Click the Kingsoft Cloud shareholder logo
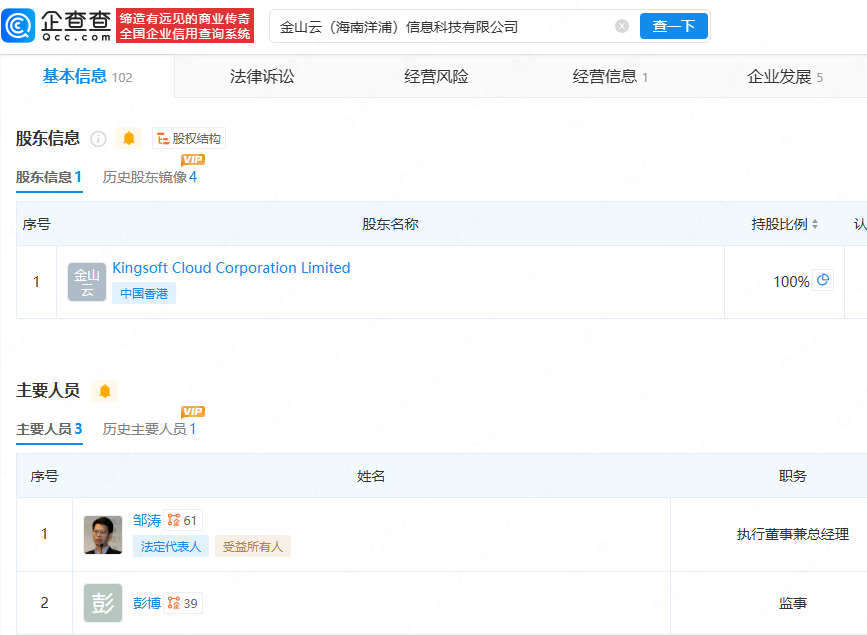This screenshot has height=635, width=867. tap(87, 282)
